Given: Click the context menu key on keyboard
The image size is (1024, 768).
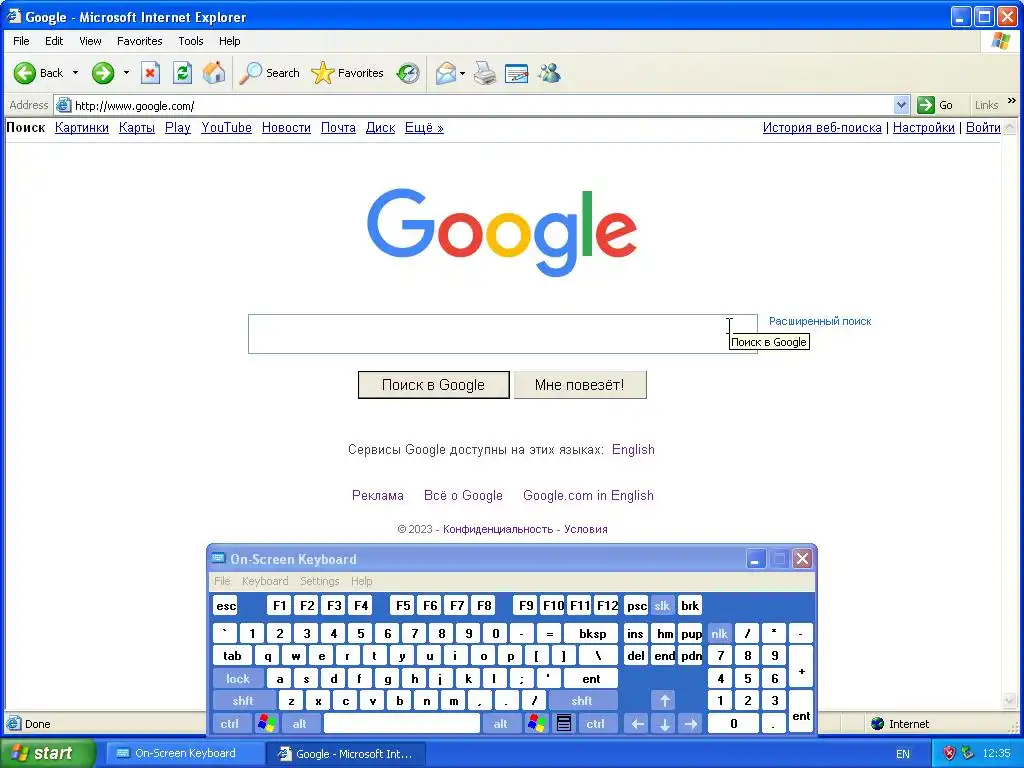Looking at the screenshot, I should (x=564, y=724).
